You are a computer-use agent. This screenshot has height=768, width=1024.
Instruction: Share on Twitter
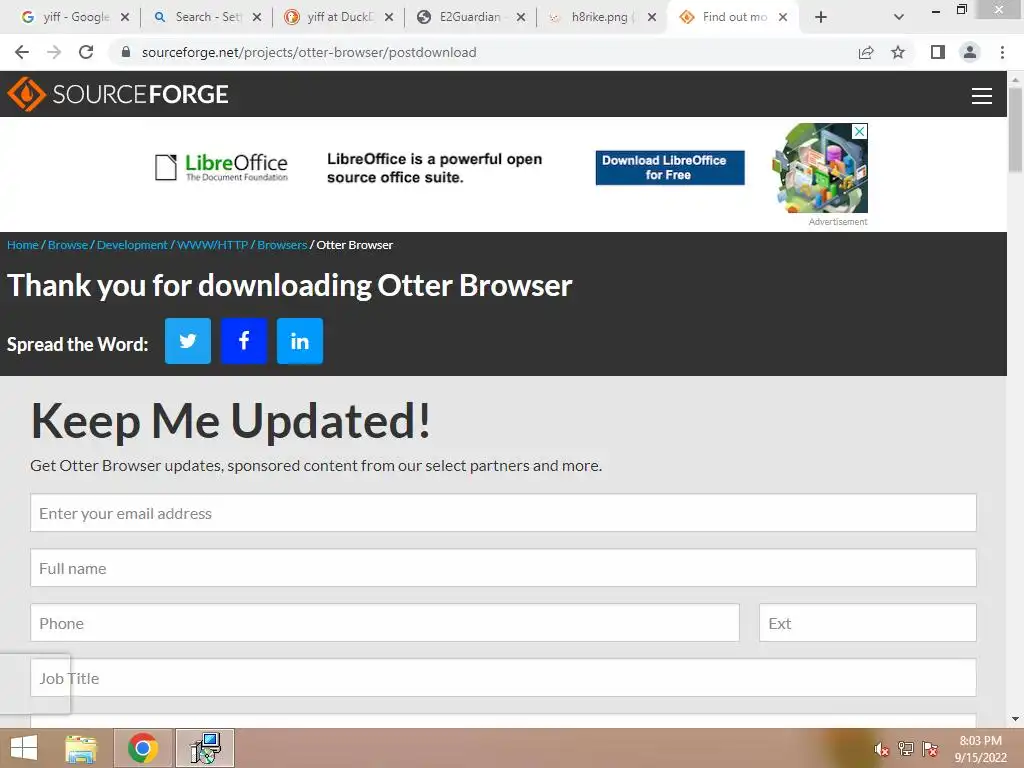pos(187,341)
